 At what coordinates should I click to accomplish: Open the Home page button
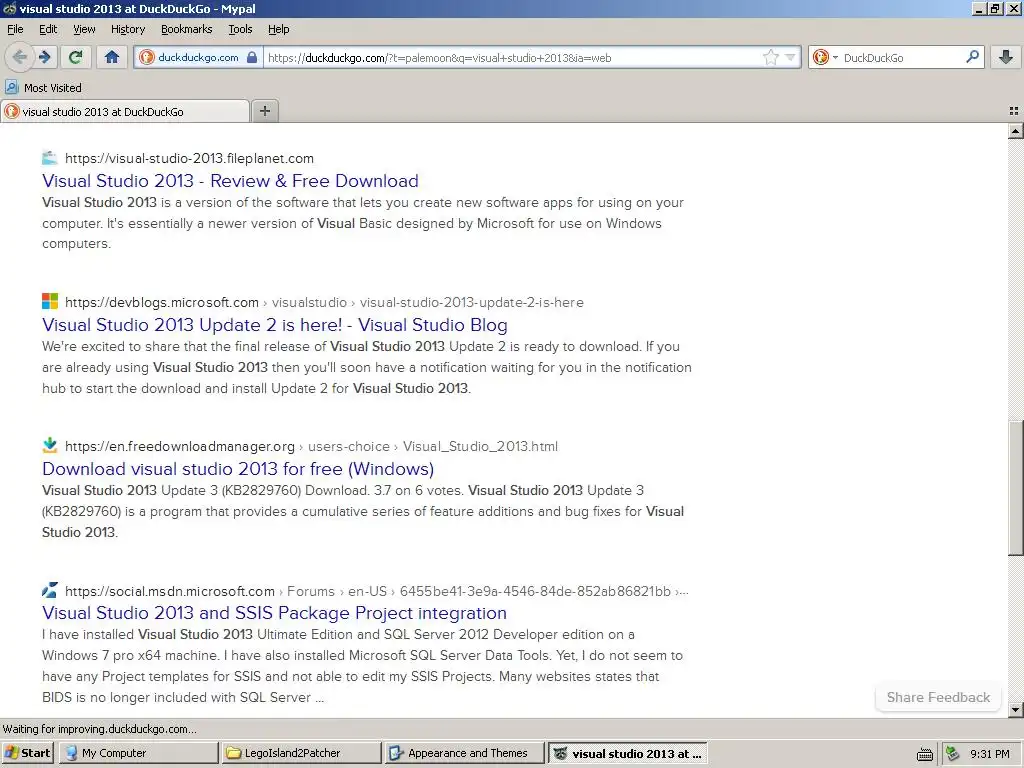[112, 57]
